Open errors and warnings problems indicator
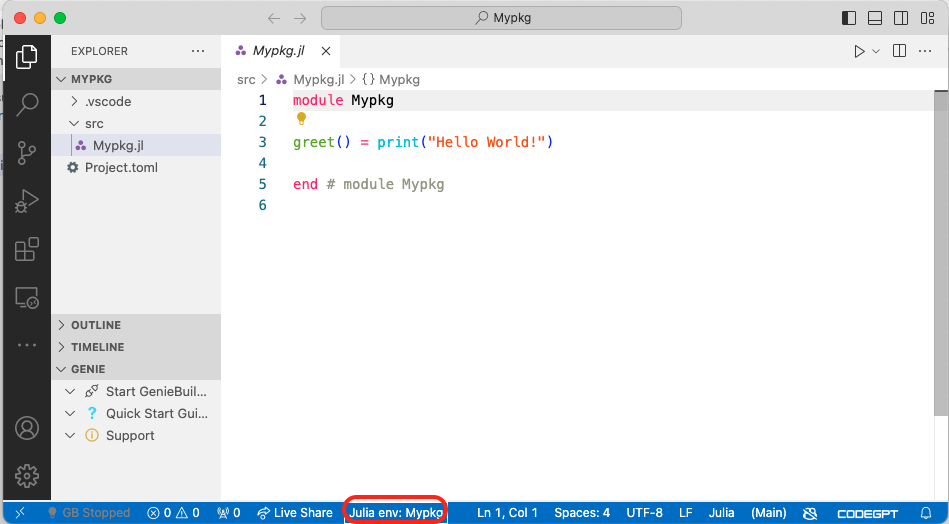 click(174, 513)
